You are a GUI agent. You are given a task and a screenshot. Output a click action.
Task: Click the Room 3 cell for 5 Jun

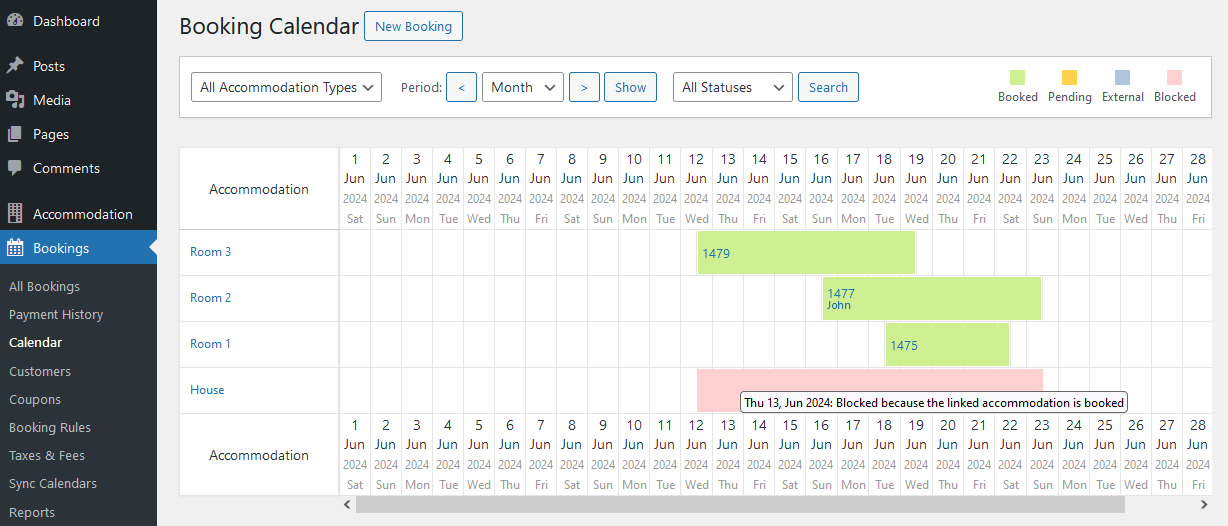479,253
